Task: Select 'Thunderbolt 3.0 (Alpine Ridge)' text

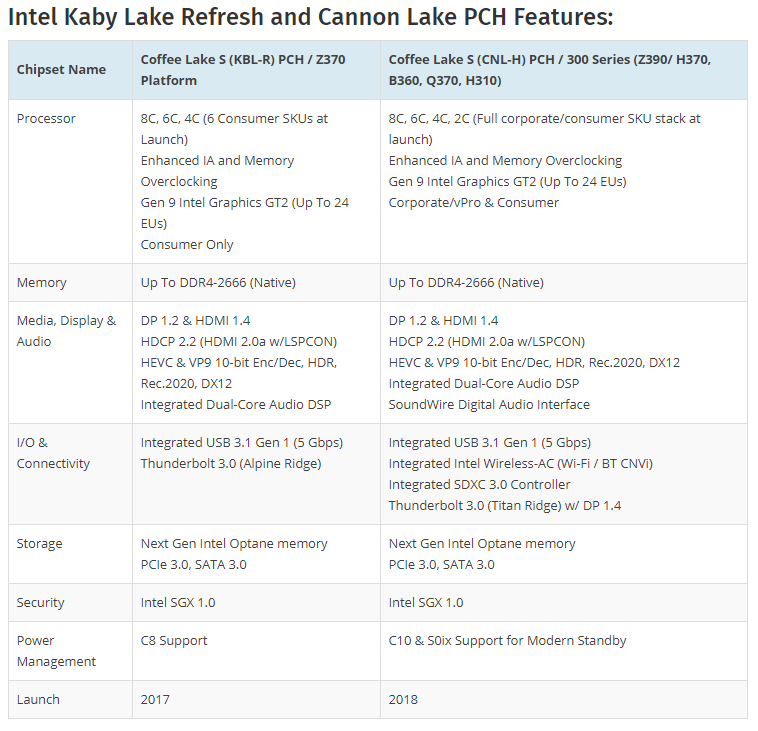Action: pos(231,464)
